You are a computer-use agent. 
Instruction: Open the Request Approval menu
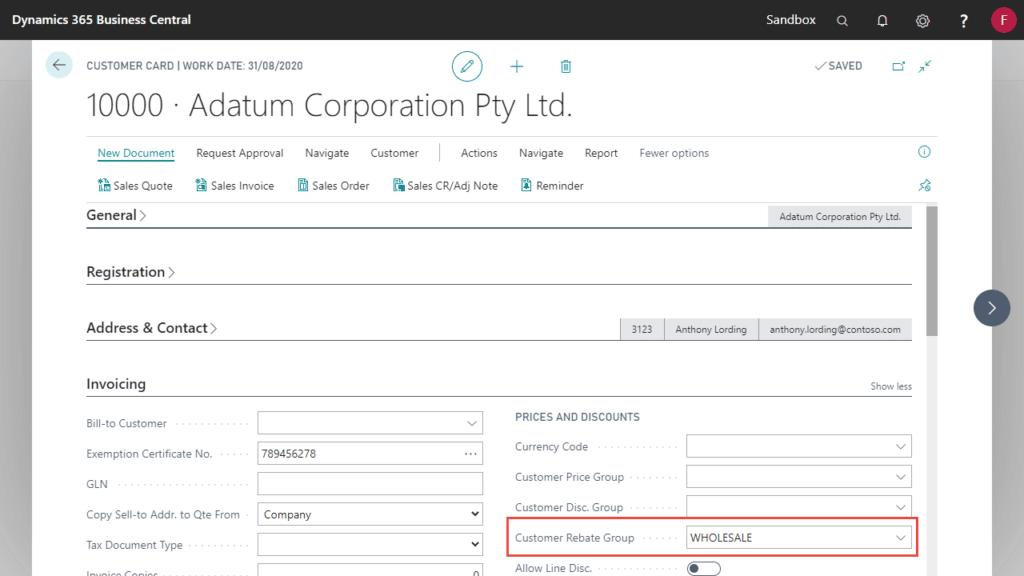[x=239, y=153]
